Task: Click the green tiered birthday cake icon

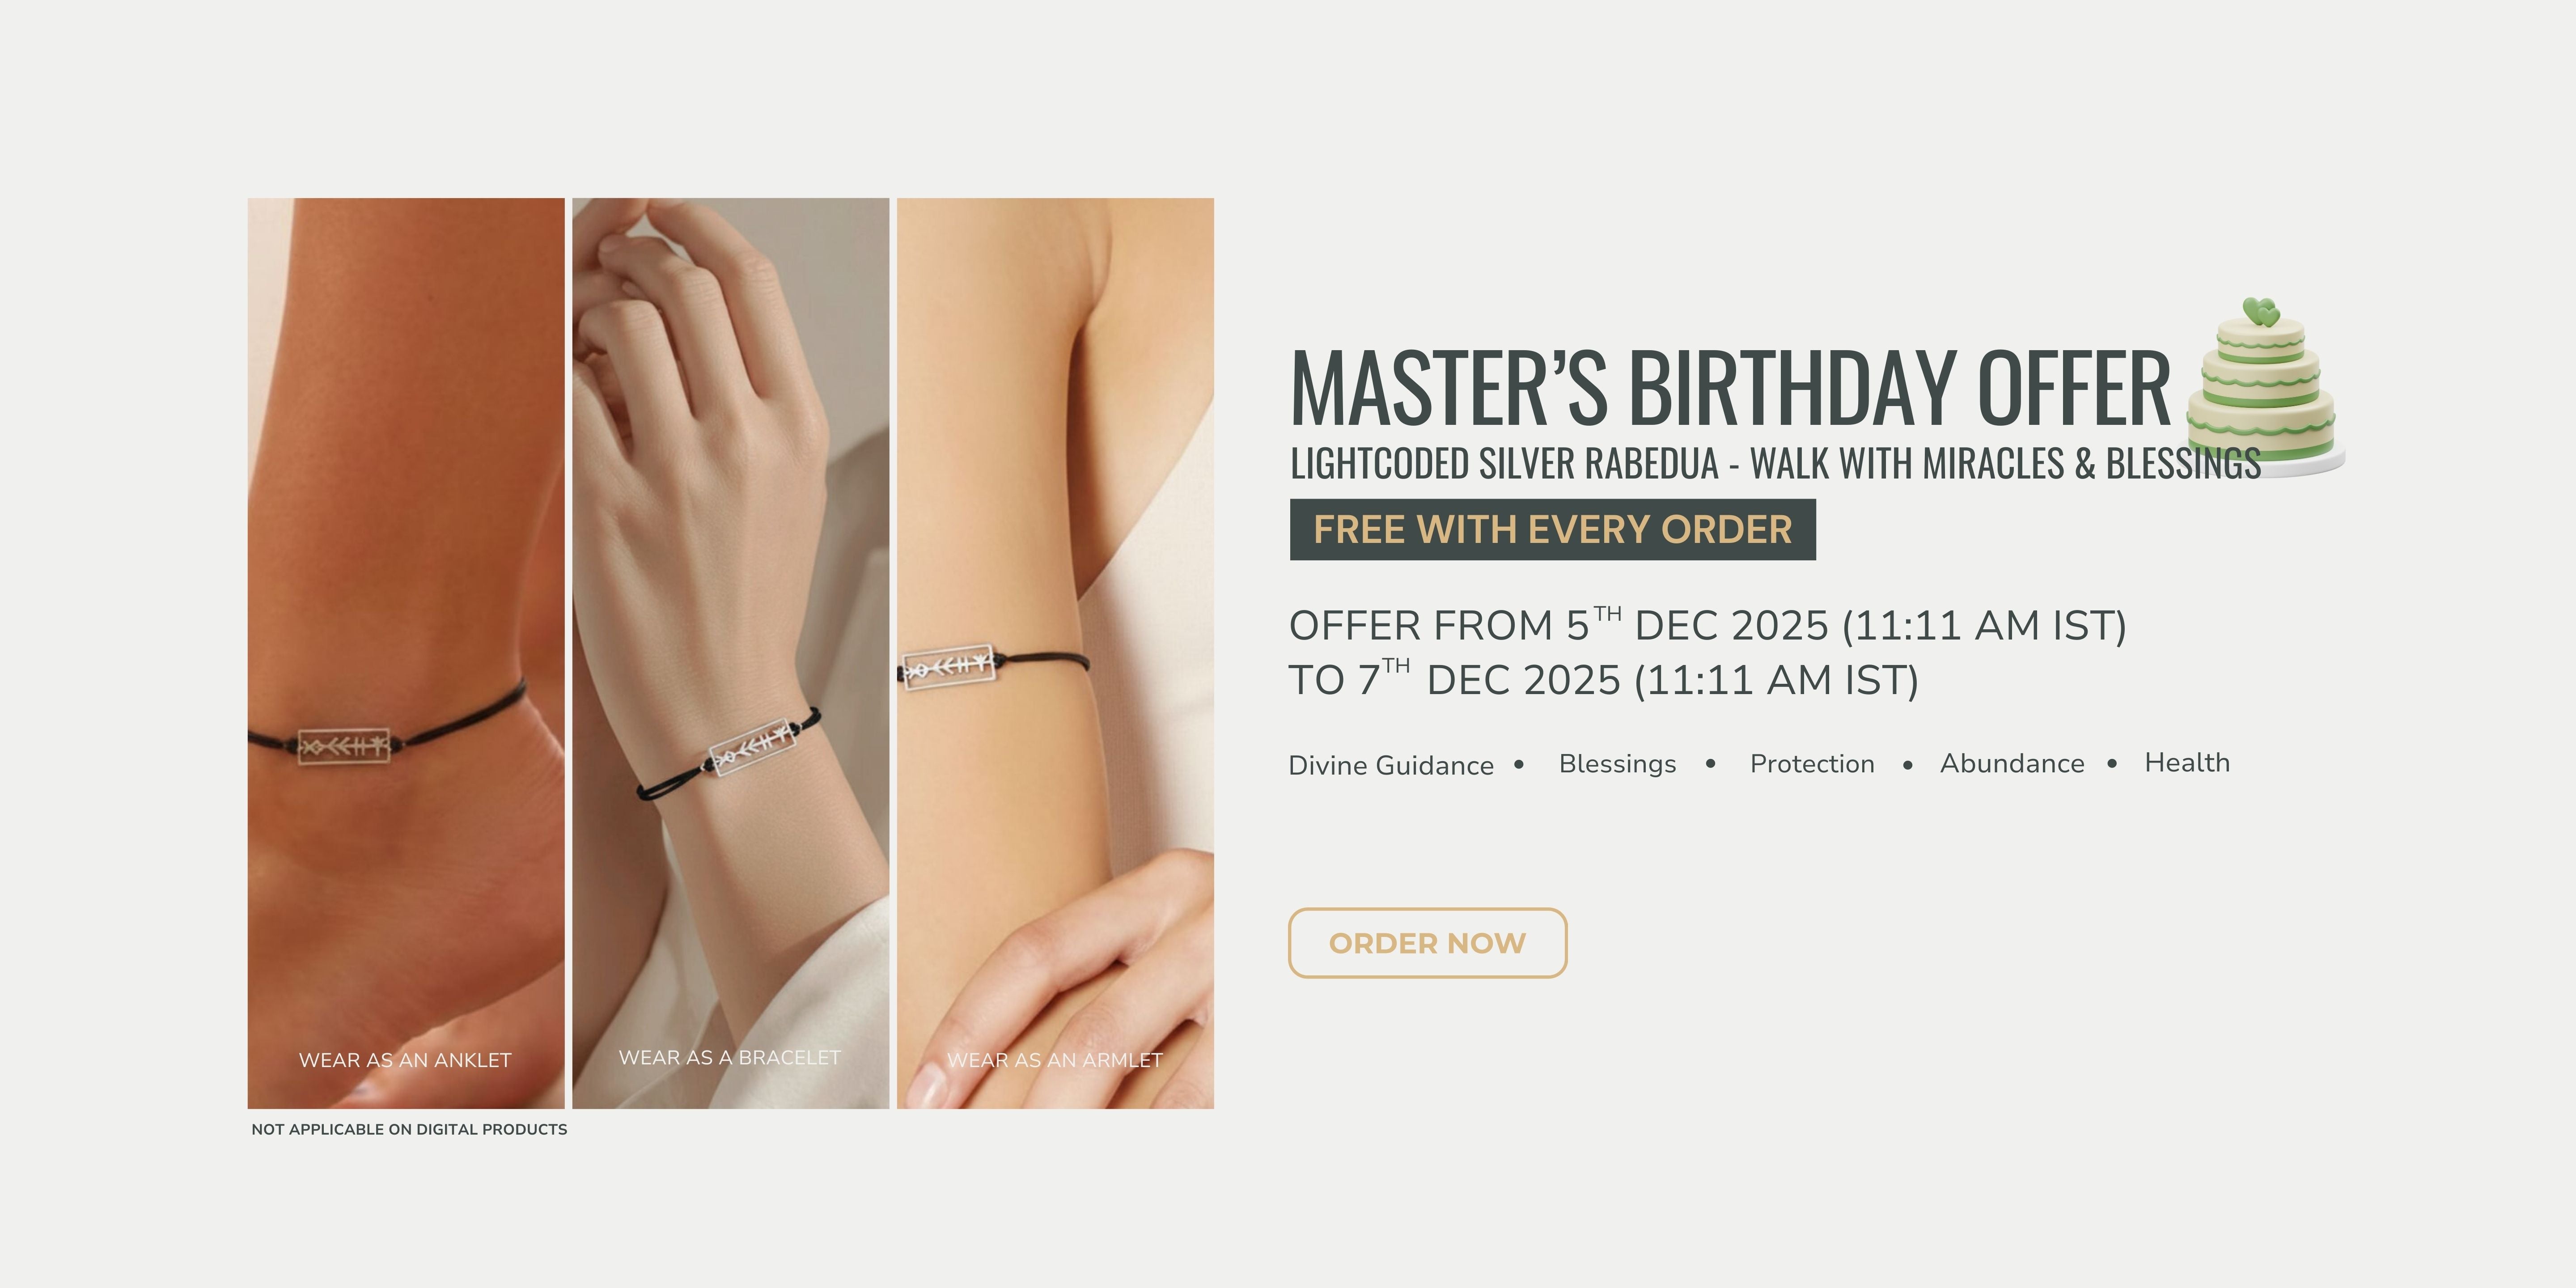Action: (x=2264, y=388)
